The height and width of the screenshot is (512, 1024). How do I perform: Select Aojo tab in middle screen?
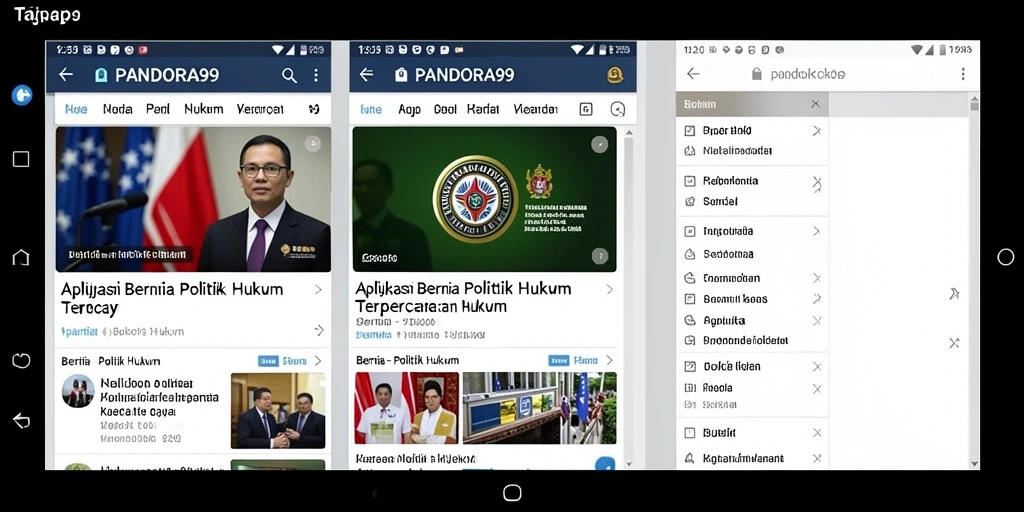click(409, 110)
